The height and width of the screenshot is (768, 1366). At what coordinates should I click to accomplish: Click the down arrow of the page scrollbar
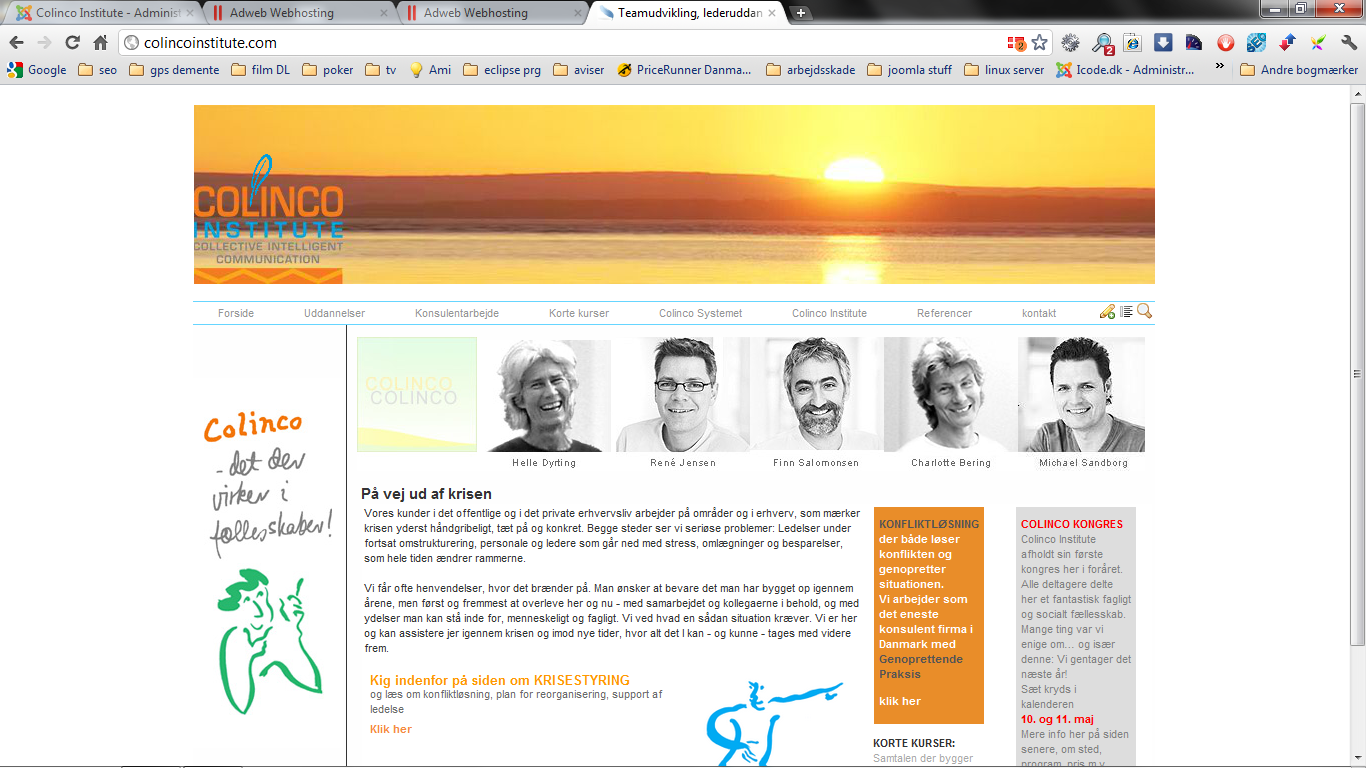coord(1357,758)
